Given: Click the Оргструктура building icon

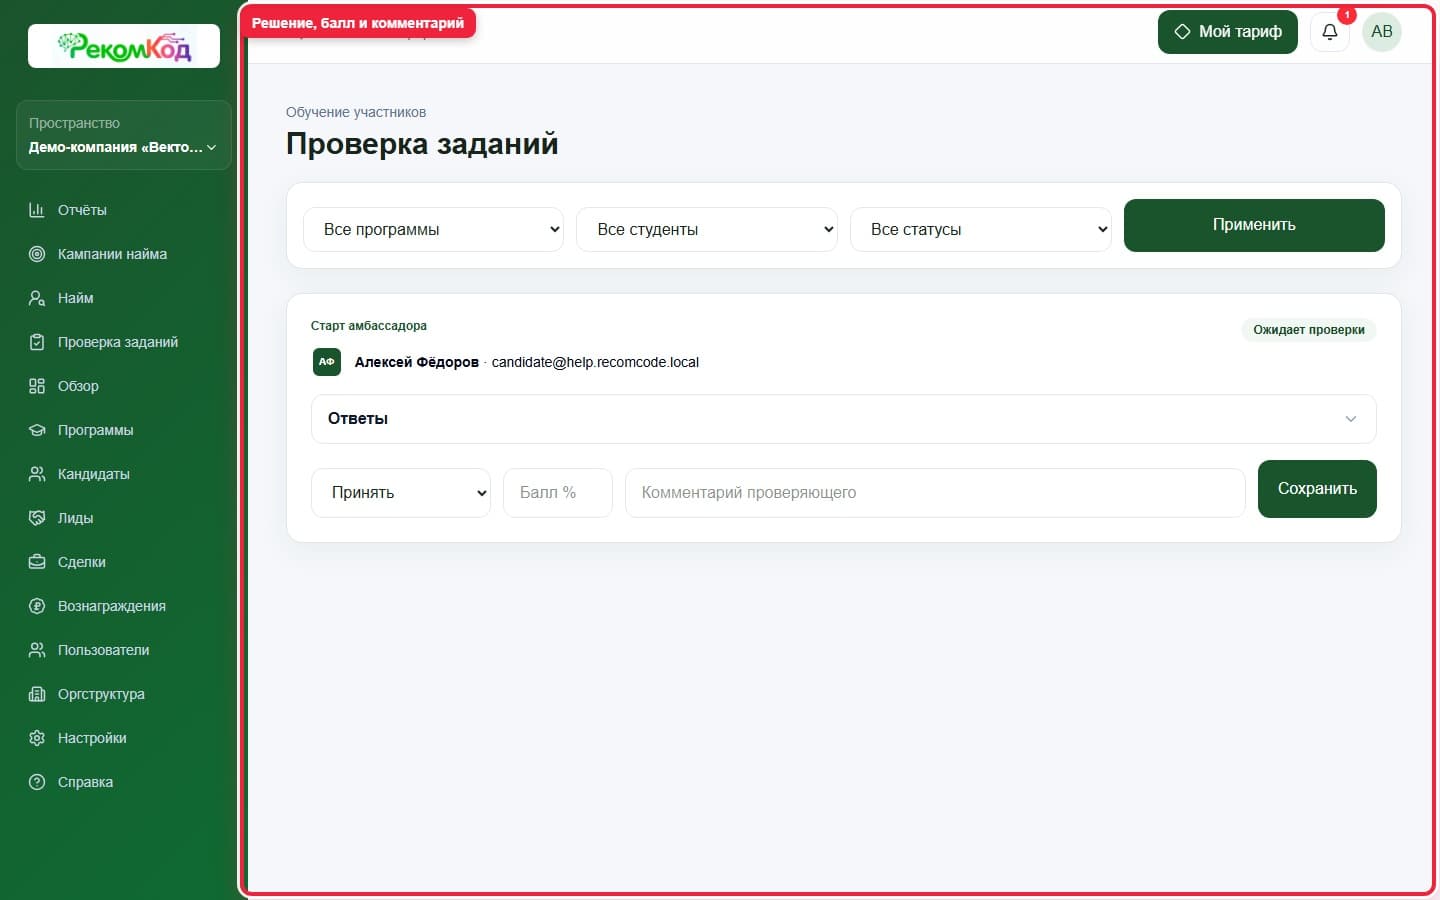Looking at the screenshot, I should pos(37,694).
